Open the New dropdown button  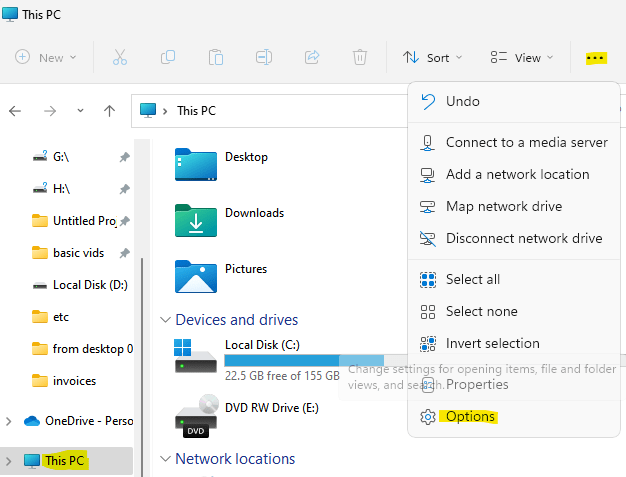point(46,57)
